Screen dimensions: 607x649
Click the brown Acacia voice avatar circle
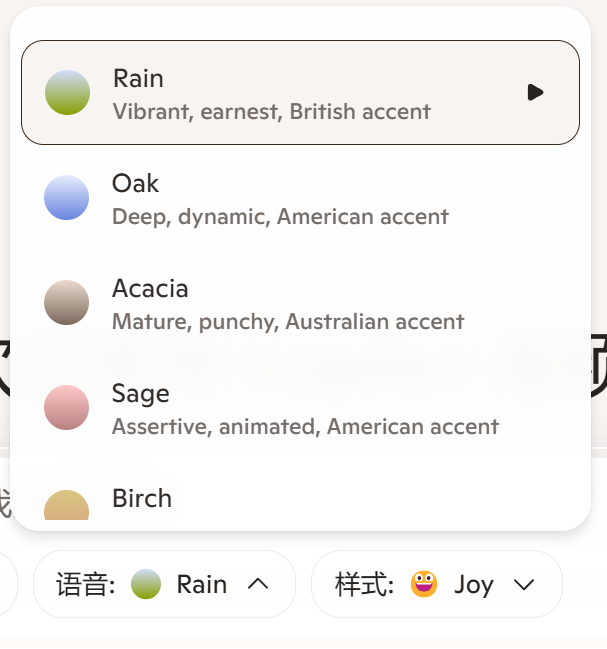click(67, 303)
